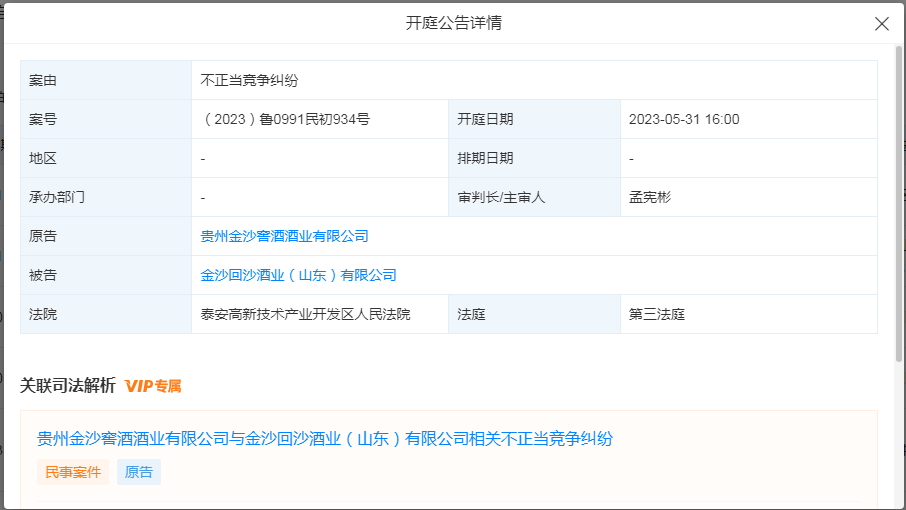Viewport: 906px width, 510px height.
Task: Select case cause 不正当竞争纠纷 value
Action: click(x=249, y=81)
